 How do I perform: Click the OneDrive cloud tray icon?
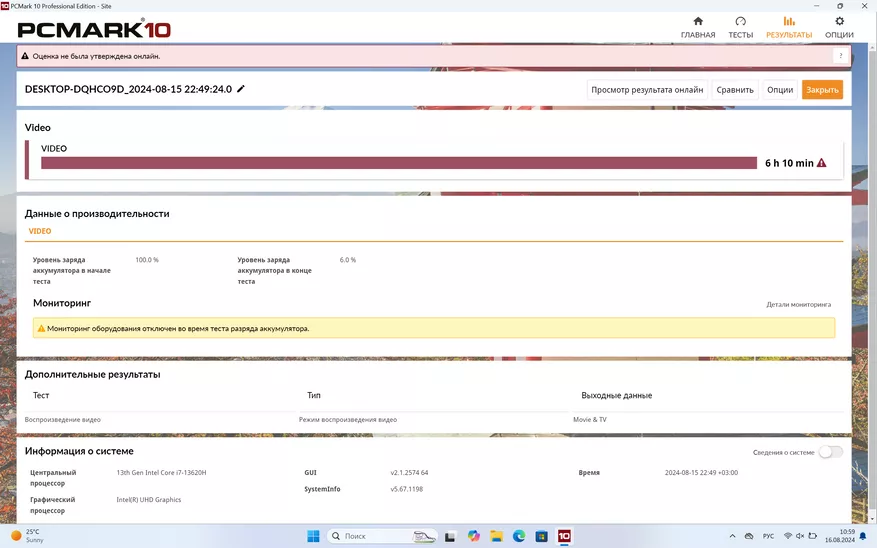(x=749, y=536)
